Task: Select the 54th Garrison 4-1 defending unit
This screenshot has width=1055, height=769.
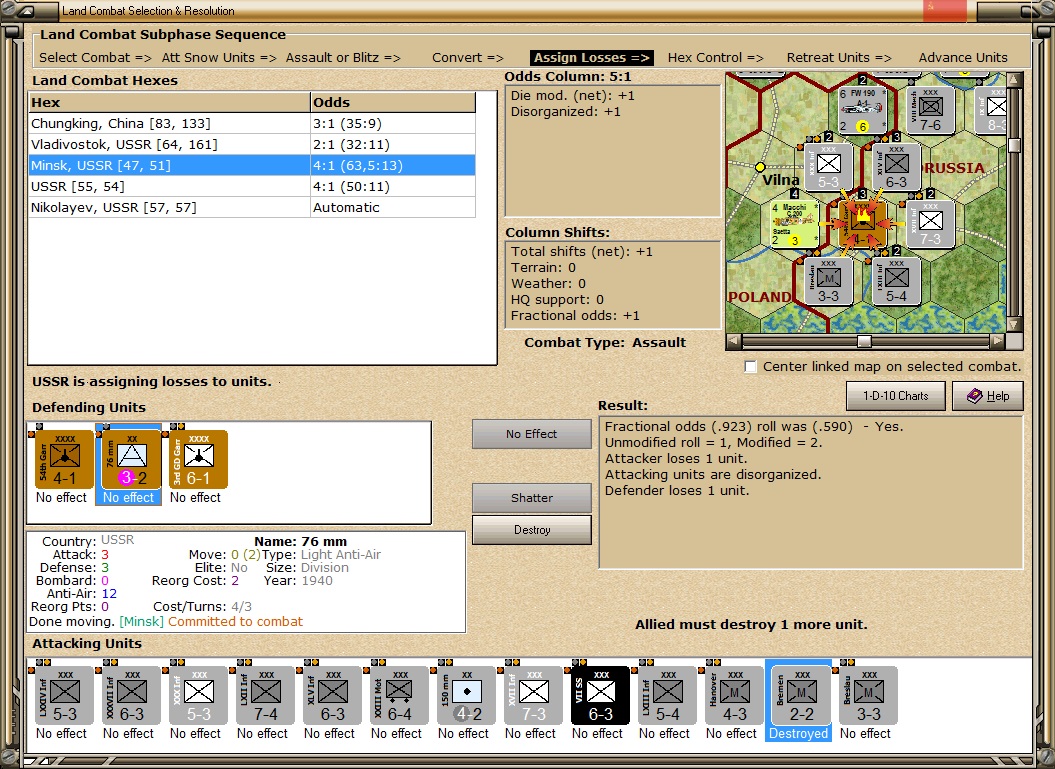Action: click(64, 460)
